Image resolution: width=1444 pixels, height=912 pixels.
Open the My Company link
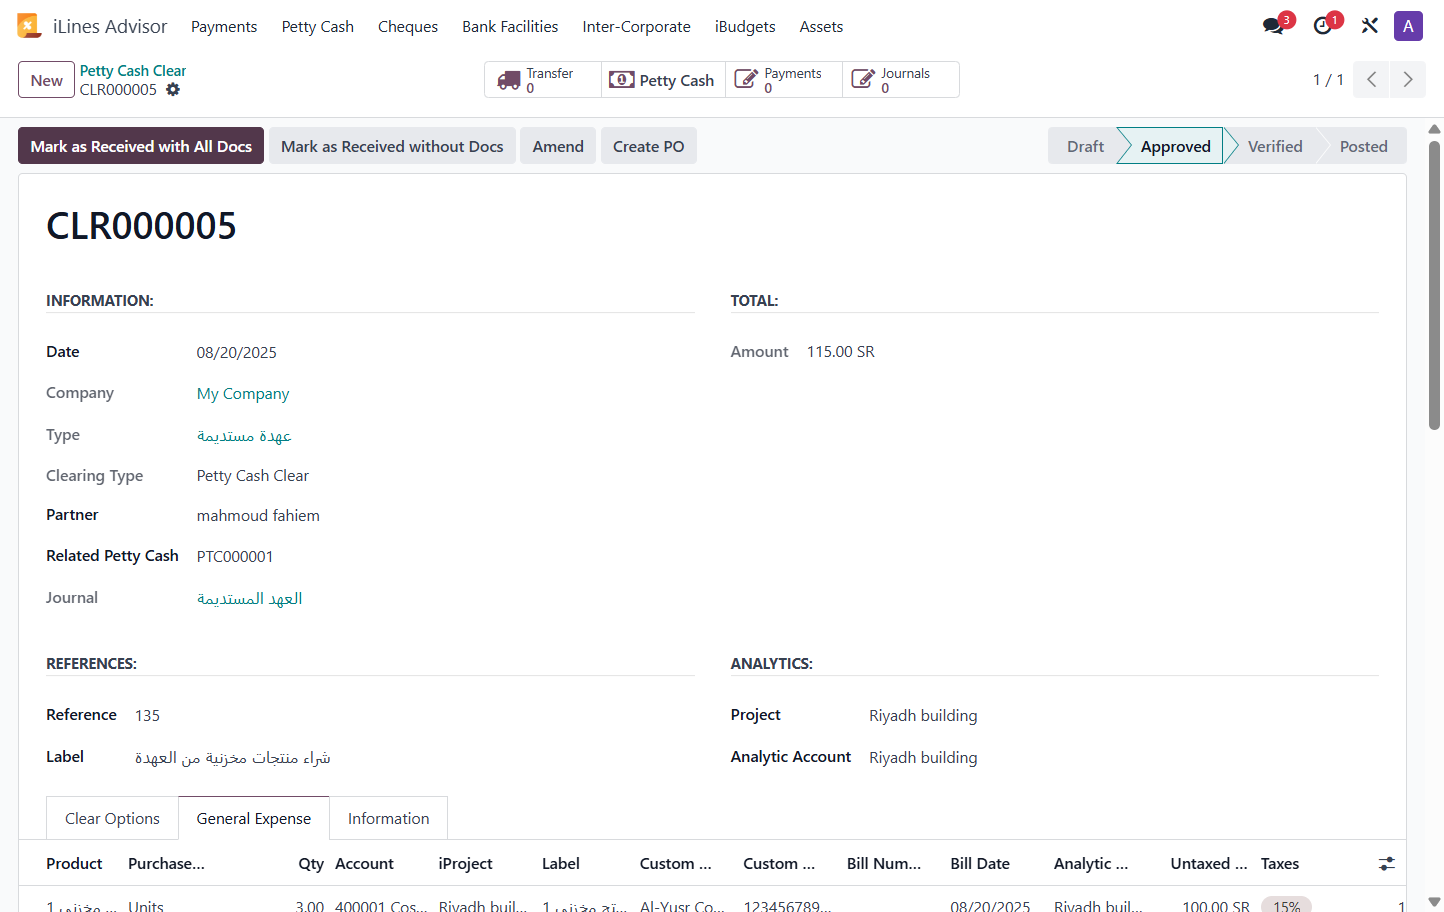tap(243, 394)
